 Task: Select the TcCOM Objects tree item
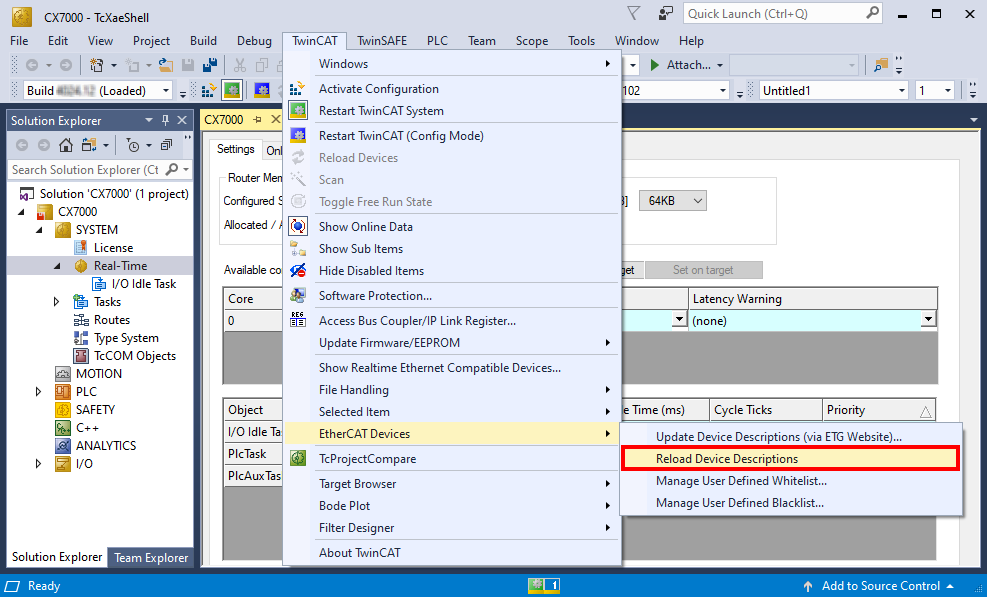135,356
